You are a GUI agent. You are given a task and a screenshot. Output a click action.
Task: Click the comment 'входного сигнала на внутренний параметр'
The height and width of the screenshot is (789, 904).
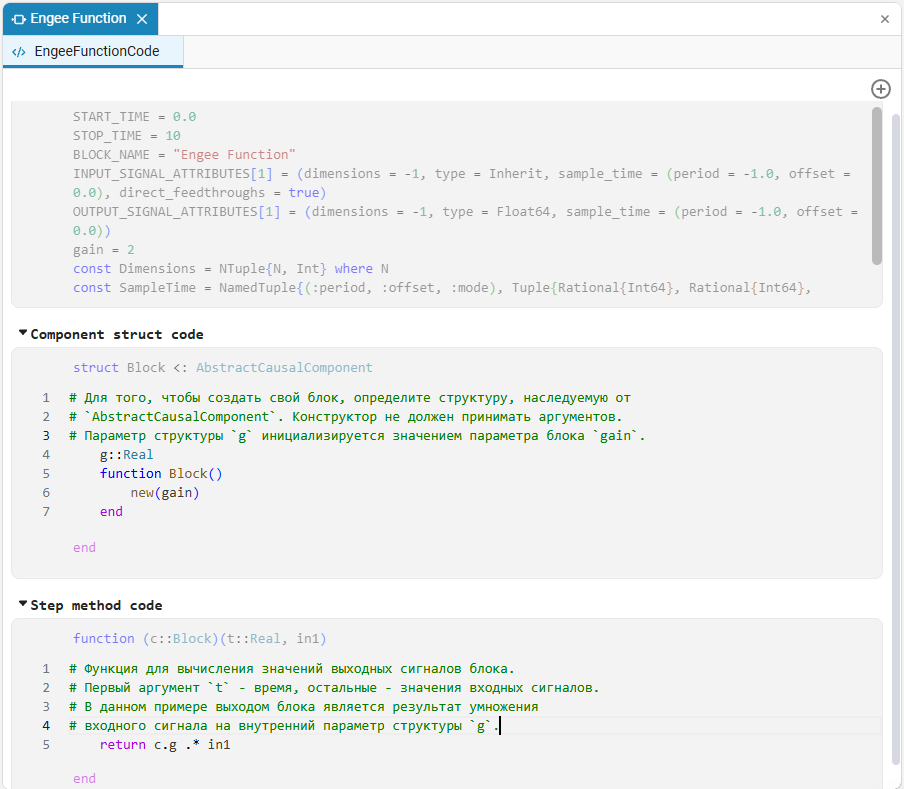[284, 726]
